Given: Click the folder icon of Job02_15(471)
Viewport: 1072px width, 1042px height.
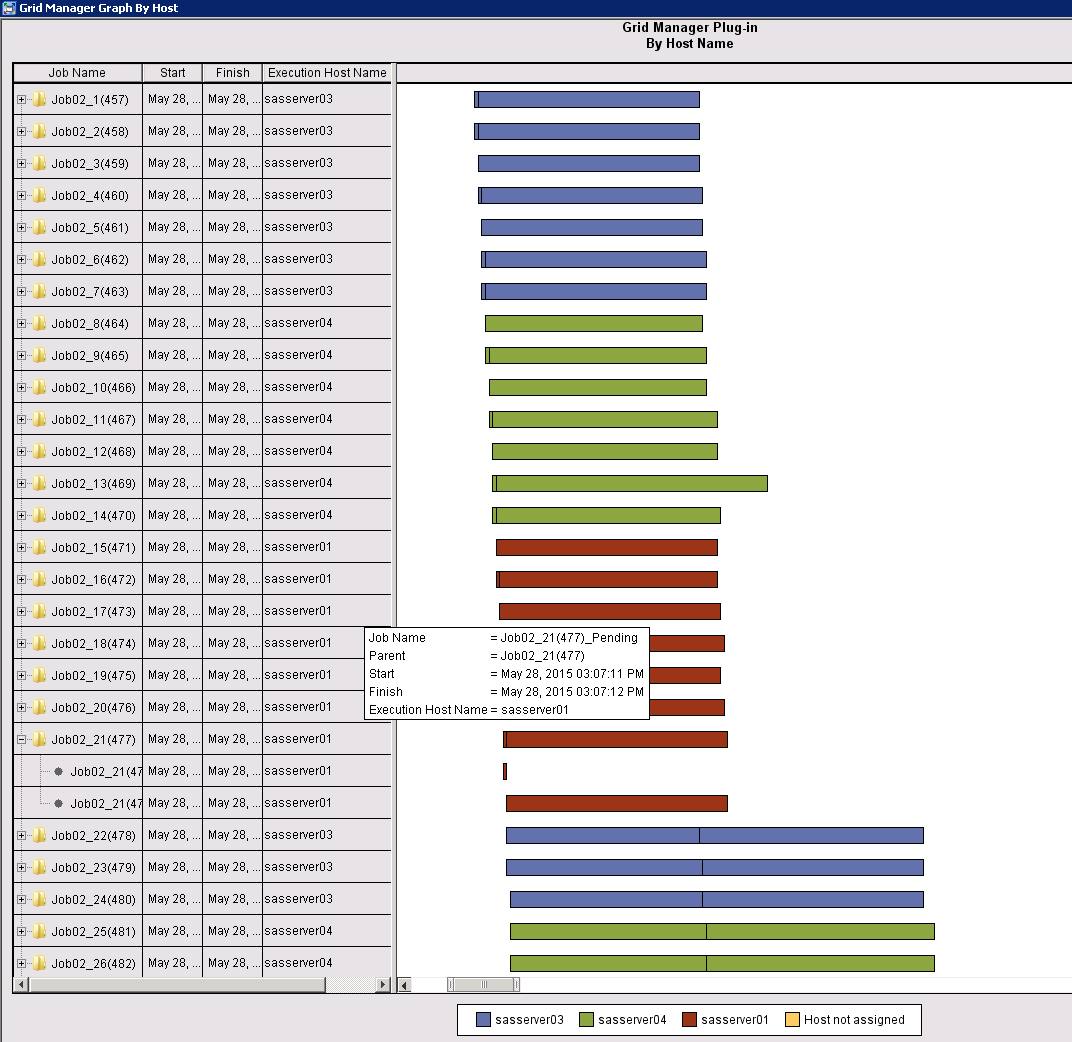Looking at the screenshot, I should pos(40,548).
